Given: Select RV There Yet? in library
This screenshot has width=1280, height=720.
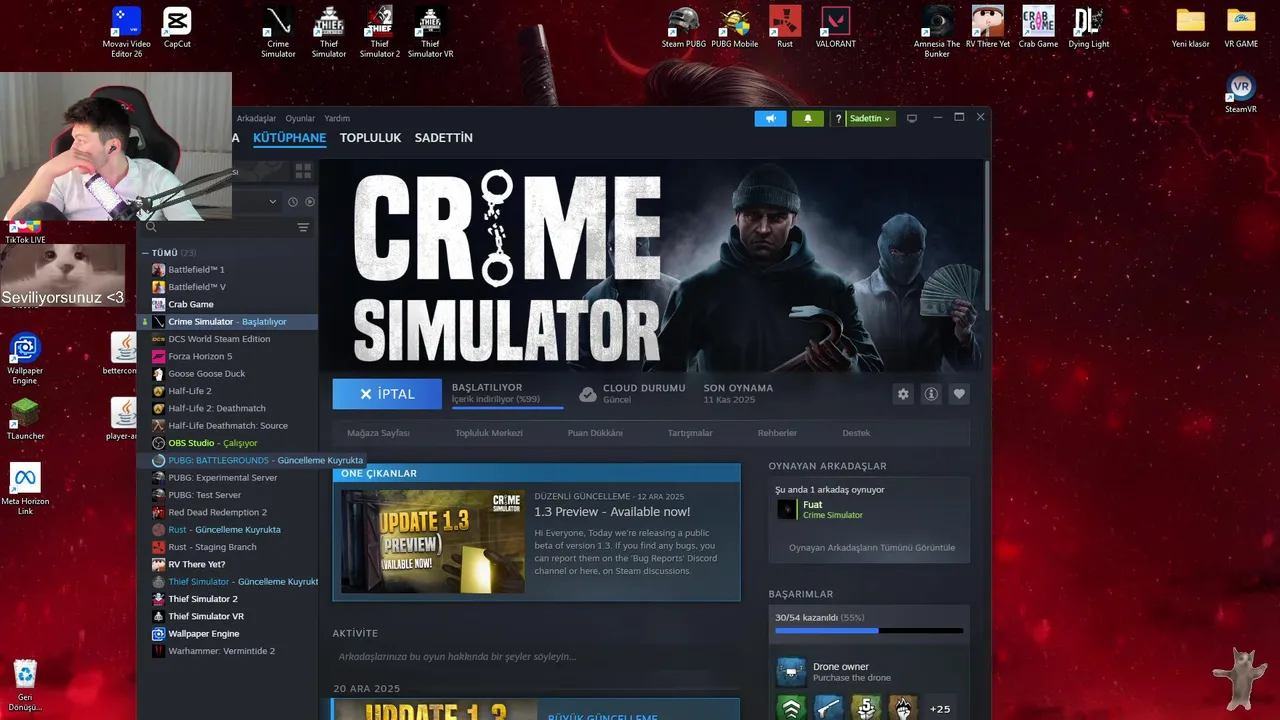Looking at the screenshot, I should tap(227, 564).
